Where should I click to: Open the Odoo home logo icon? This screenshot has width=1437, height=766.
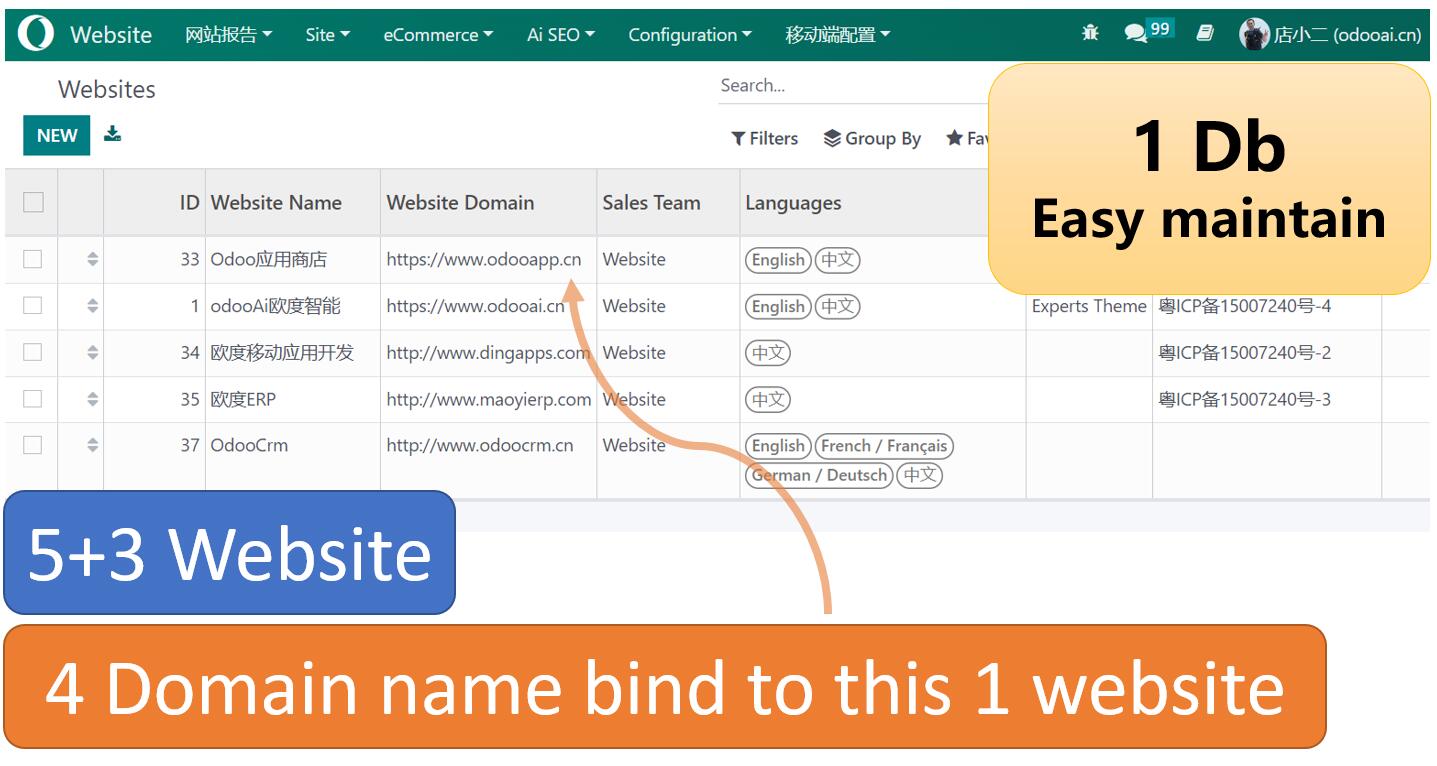(36, 34)
